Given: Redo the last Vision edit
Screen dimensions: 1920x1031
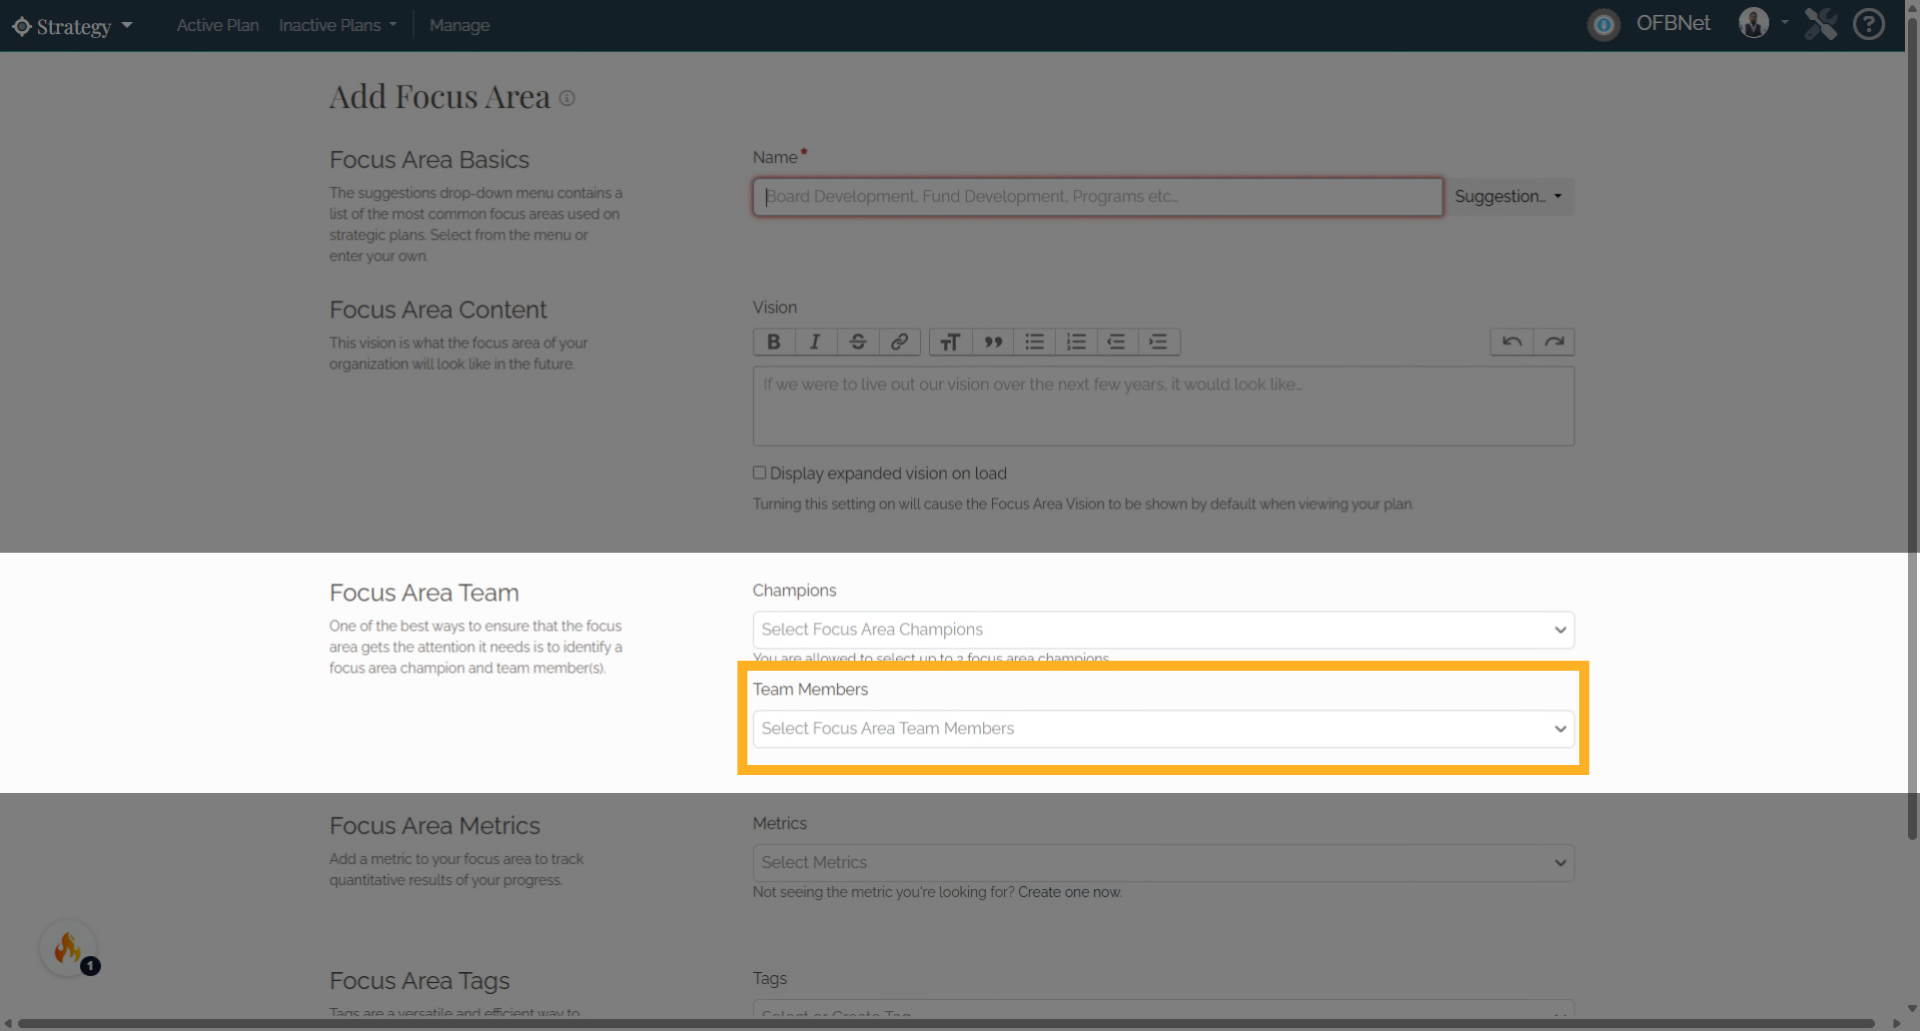Looking at the screenshot, I should click(1554, 342).
